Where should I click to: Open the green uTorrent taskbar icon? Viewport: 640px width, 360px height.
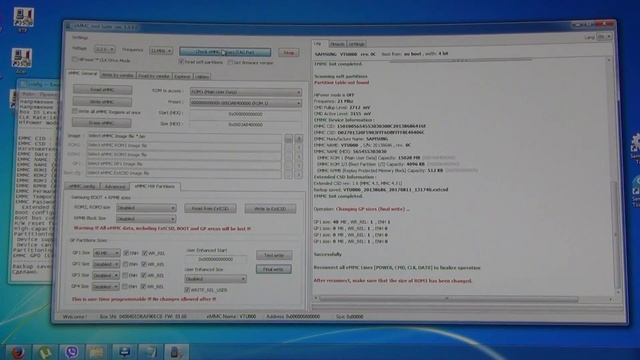[x=44, y=352]
